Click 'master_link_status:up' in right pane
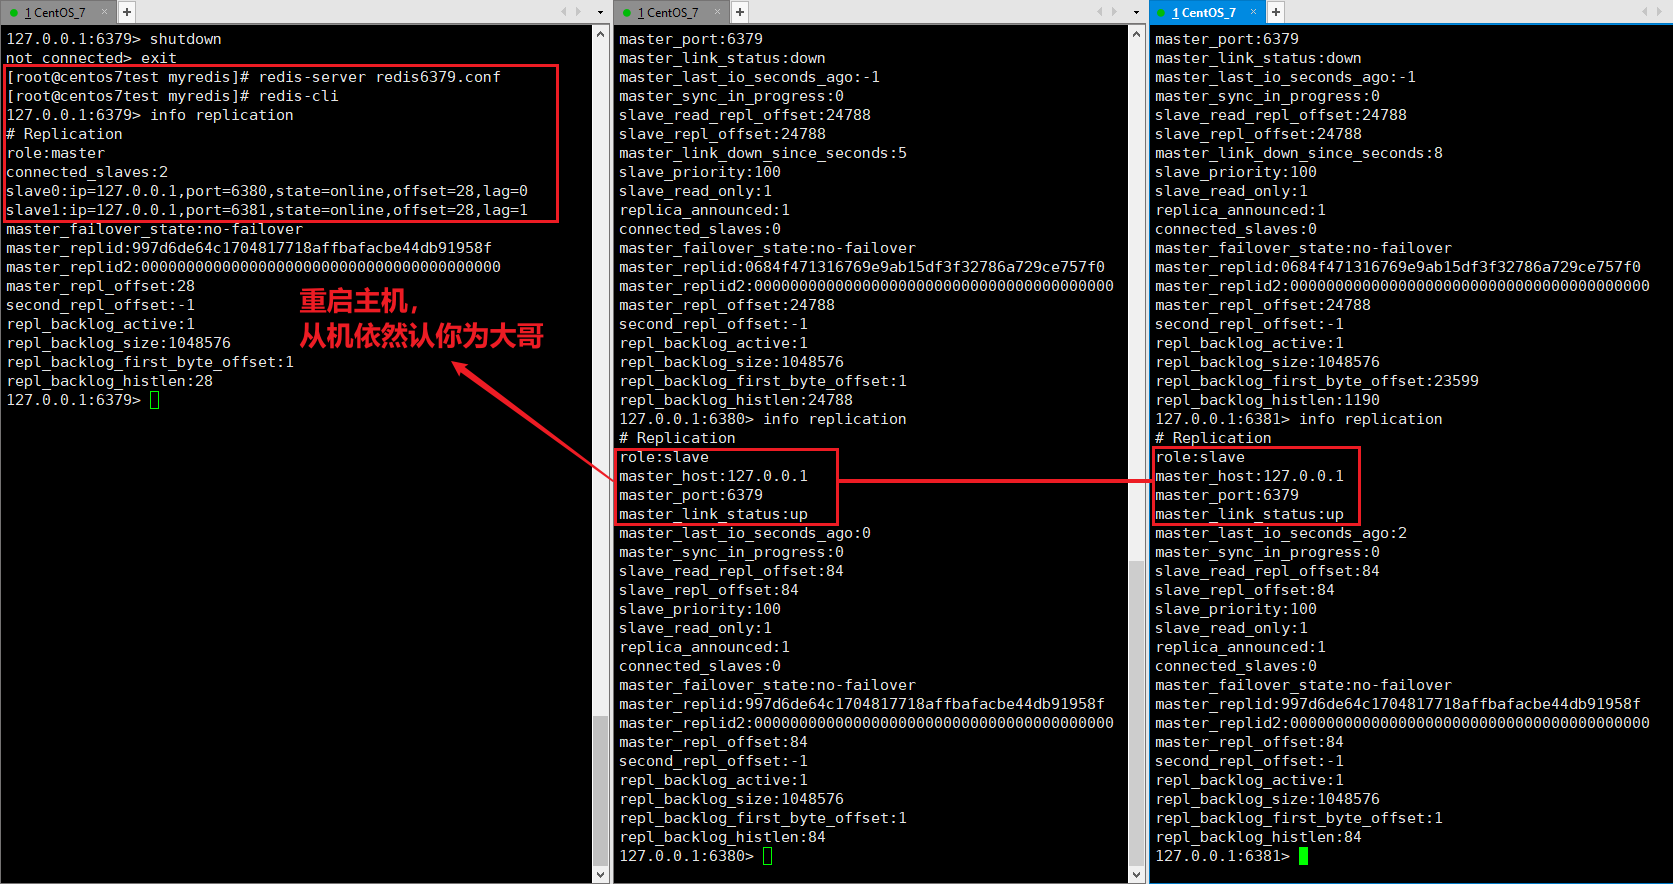 point(1249,514)
